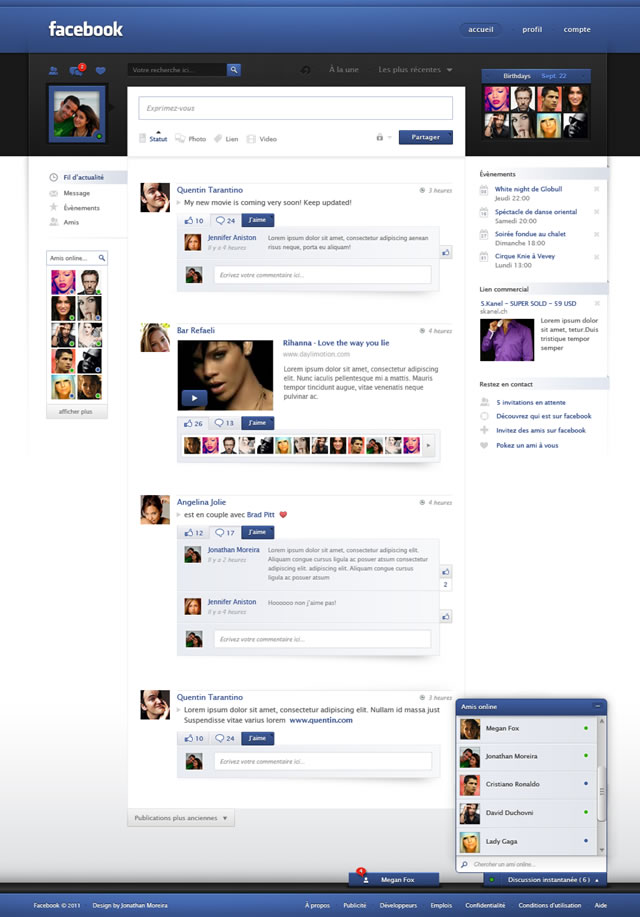640x917 pixels.
Task: Like Jennifer Aniston's comment on first post
Action: pyautogui.click(x=445, y=253)
